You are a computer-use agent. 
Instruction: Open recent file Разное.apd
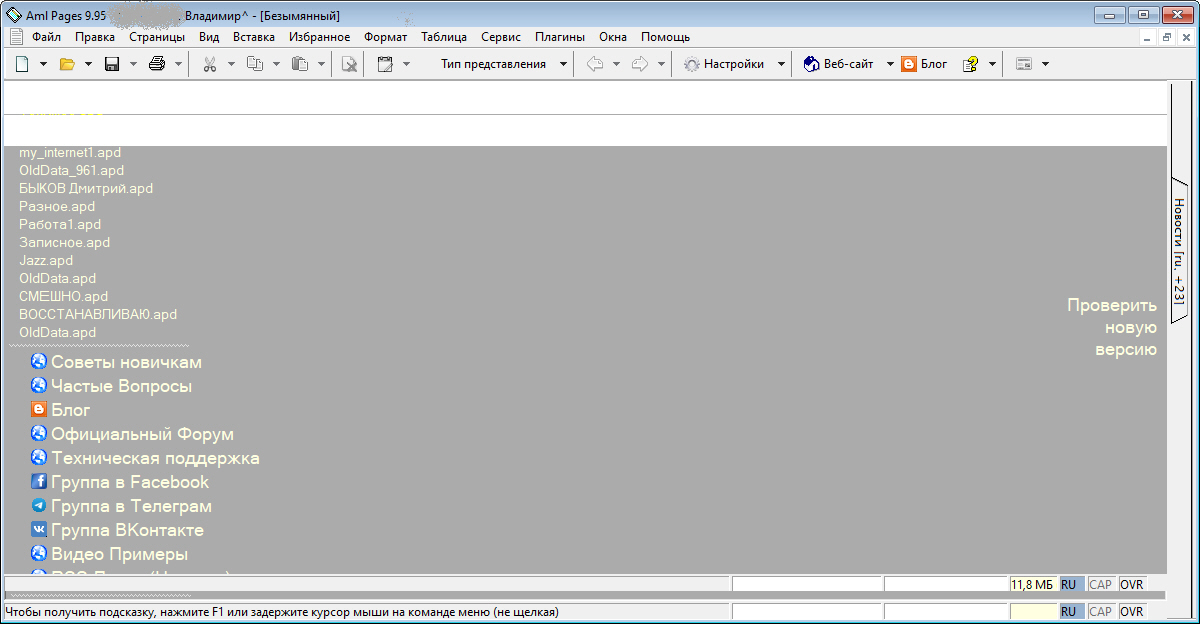coord(57,206)
